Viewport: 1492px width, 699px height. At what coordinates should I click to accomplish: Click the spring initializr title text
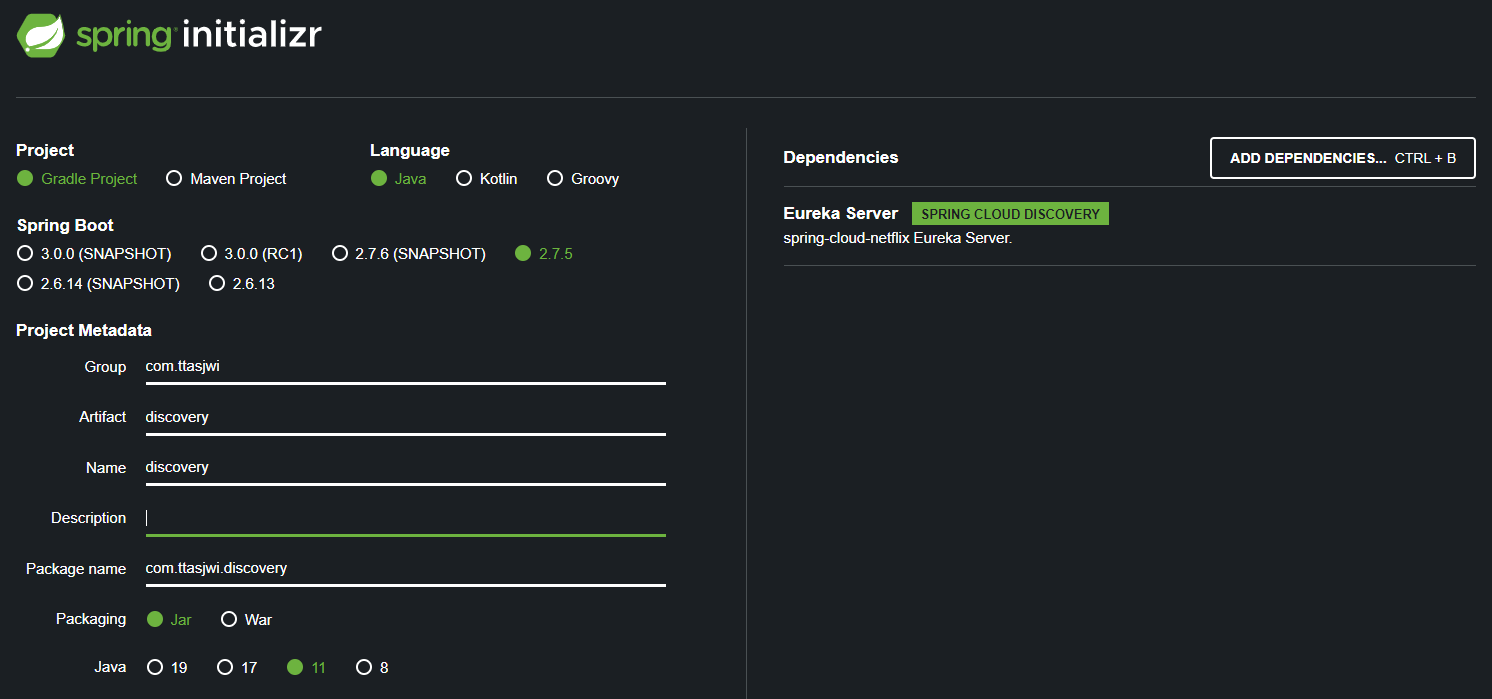[199, 35]
